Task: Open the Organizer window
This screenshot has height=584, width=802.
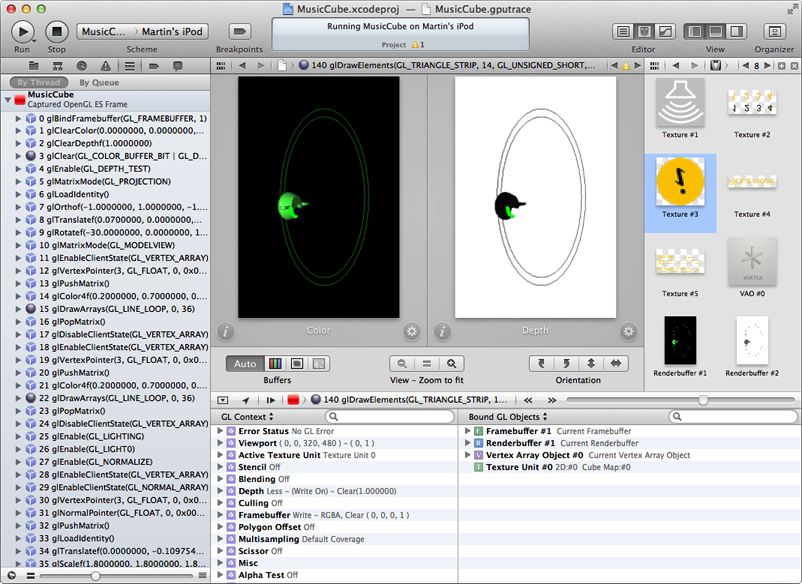Action: pyautogui.click(x=774, y=32)
